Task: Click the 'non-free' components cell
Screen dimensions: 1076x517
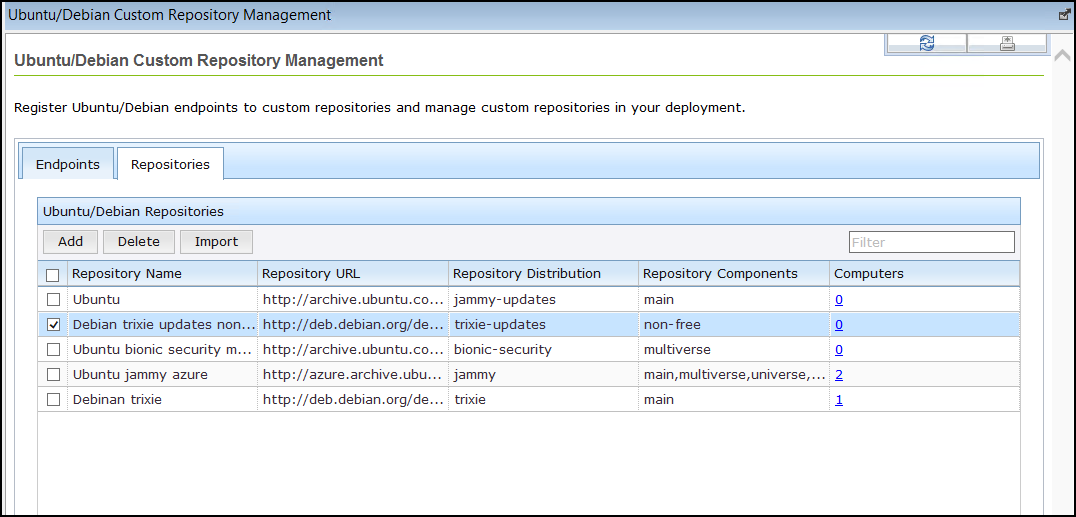Action: point(734,325)
